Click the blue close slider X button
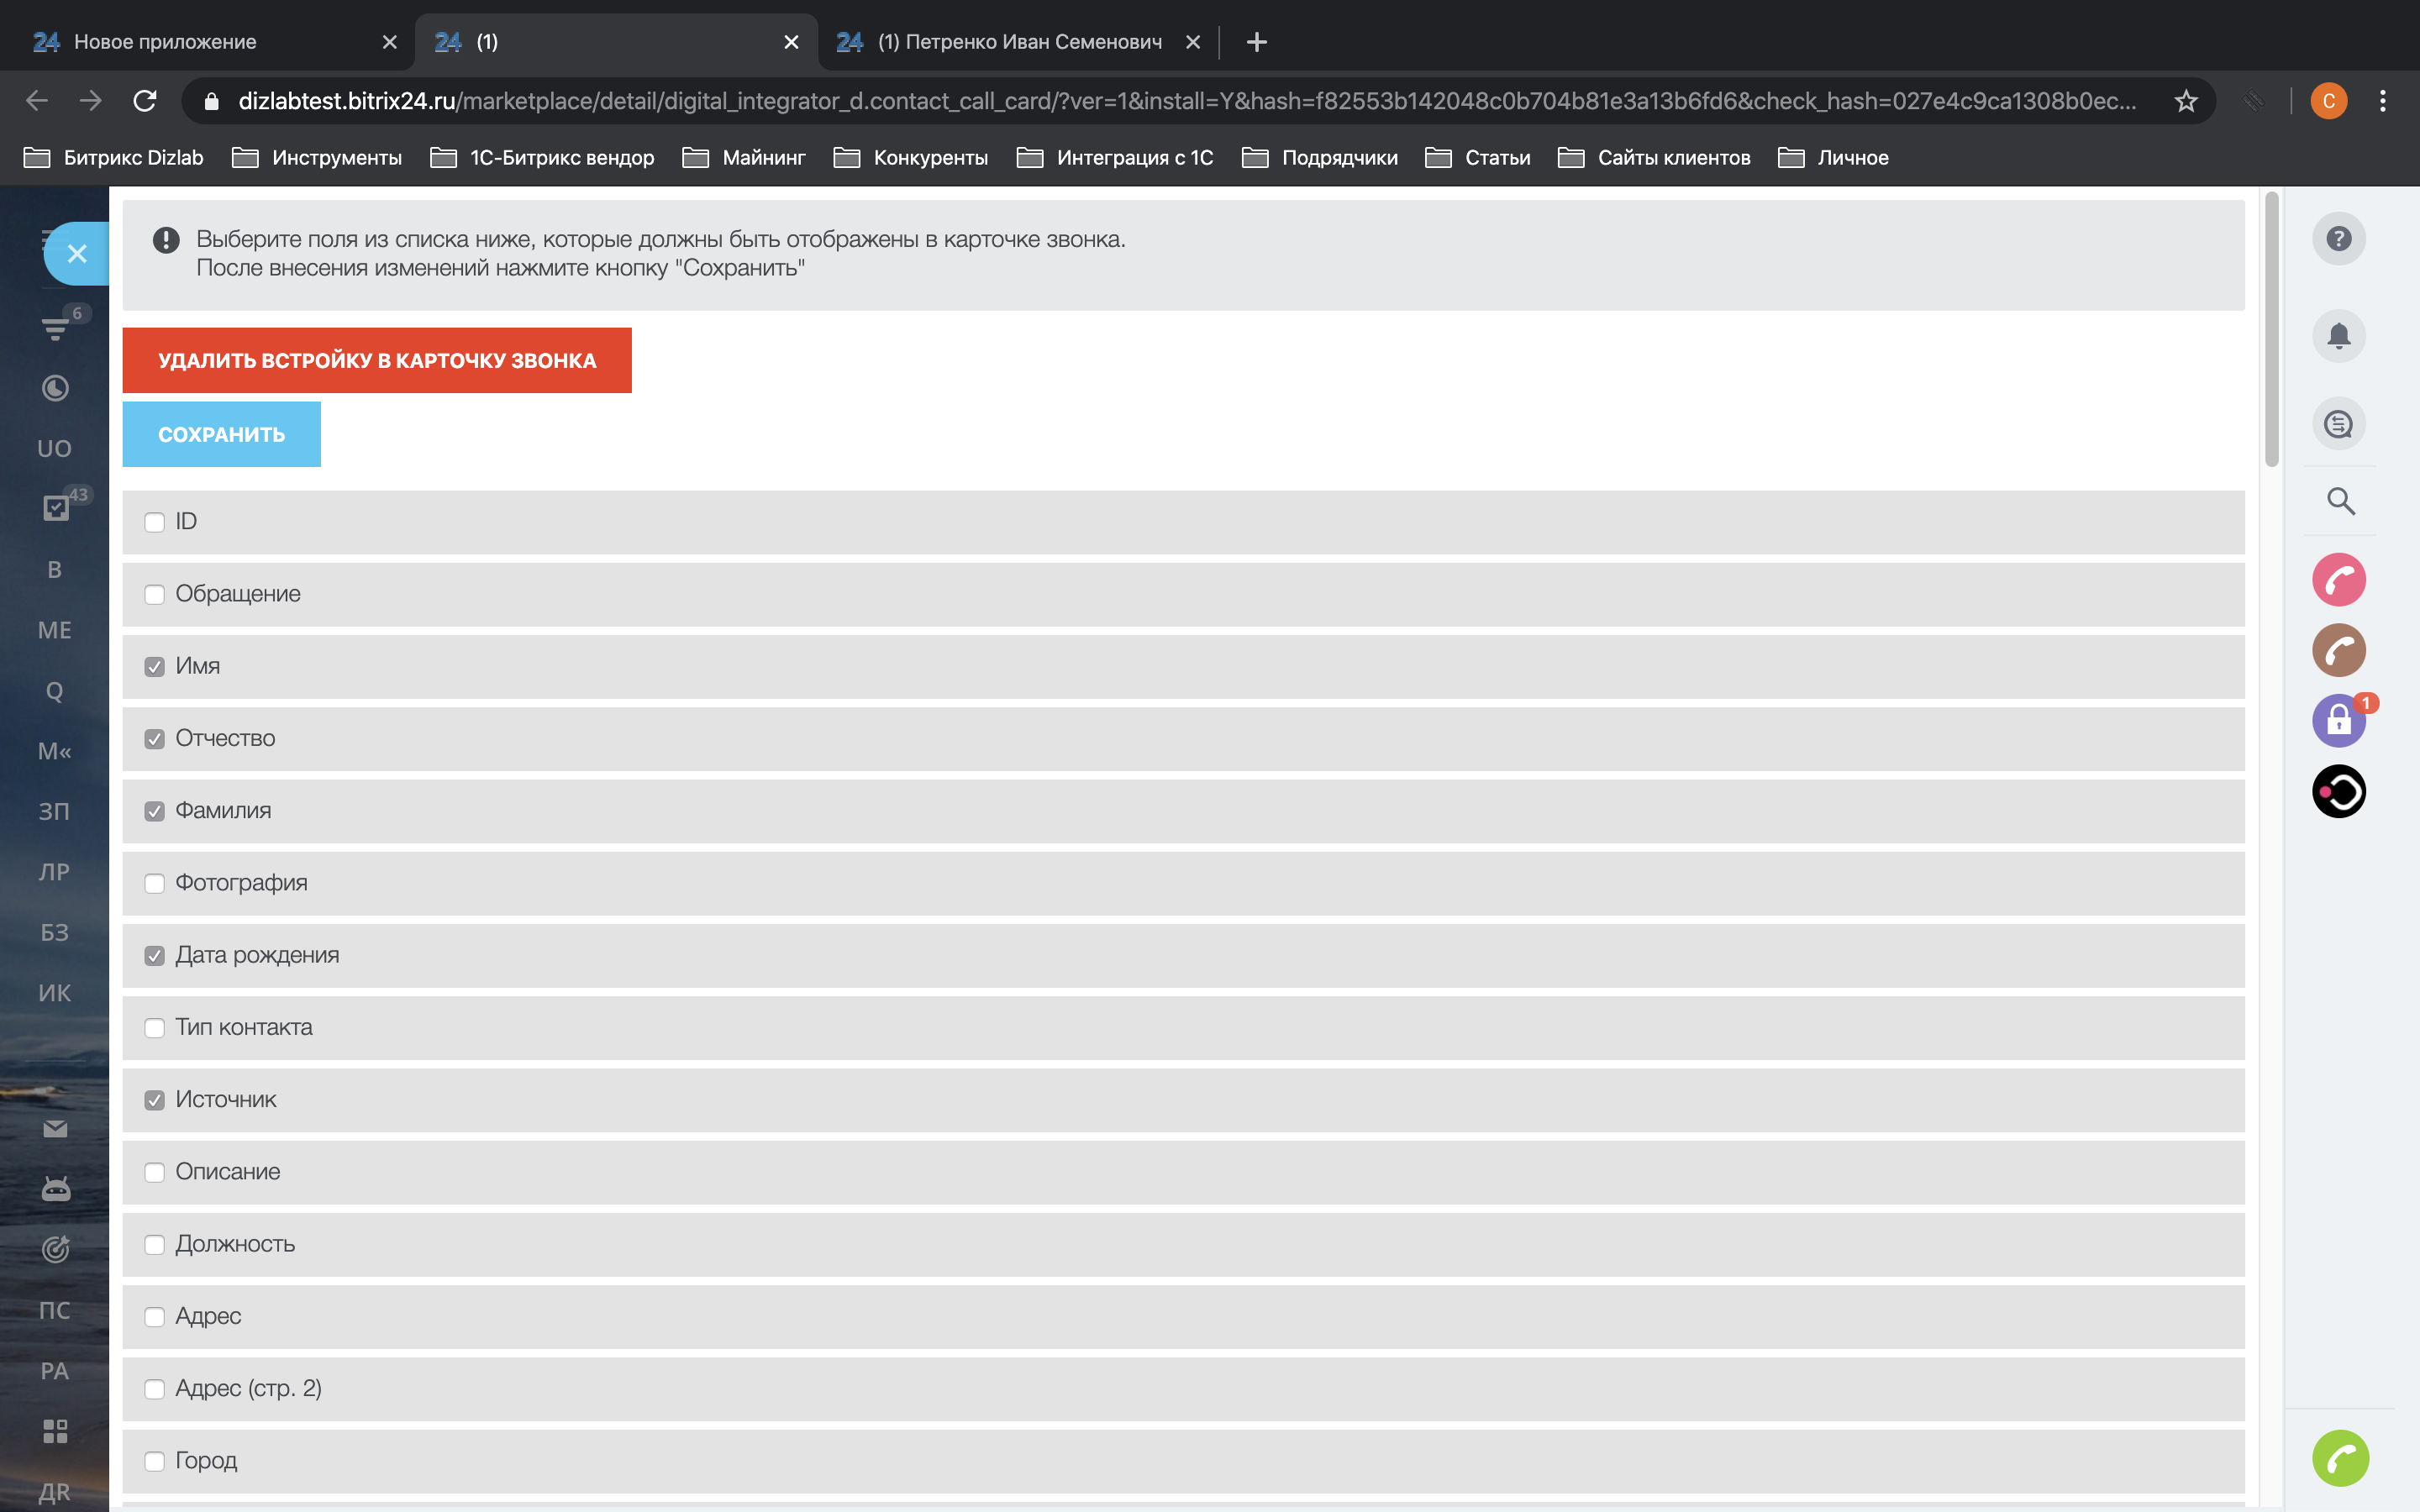This screenshot has height=1512, width=2420. coord(77,254)
